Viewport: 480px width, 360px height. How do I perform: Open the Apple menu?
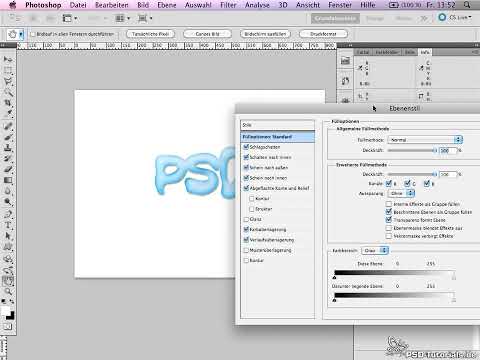coord(12,5)
